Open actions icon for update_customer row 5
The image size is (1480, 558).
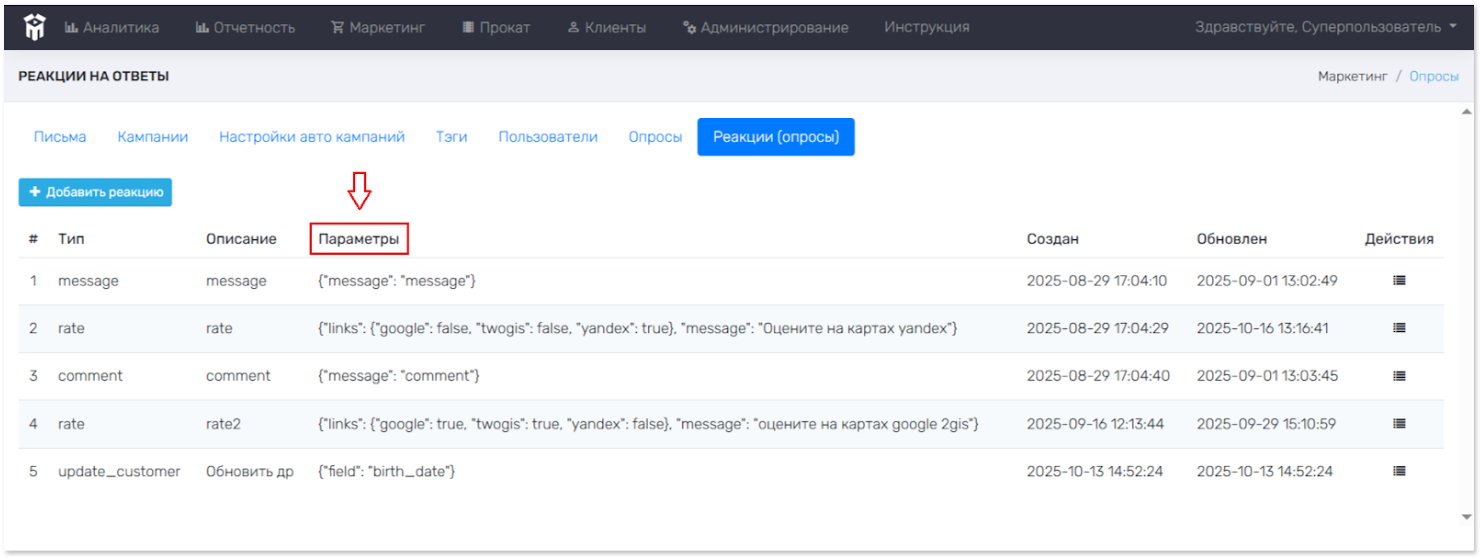tap(1399, 471)
